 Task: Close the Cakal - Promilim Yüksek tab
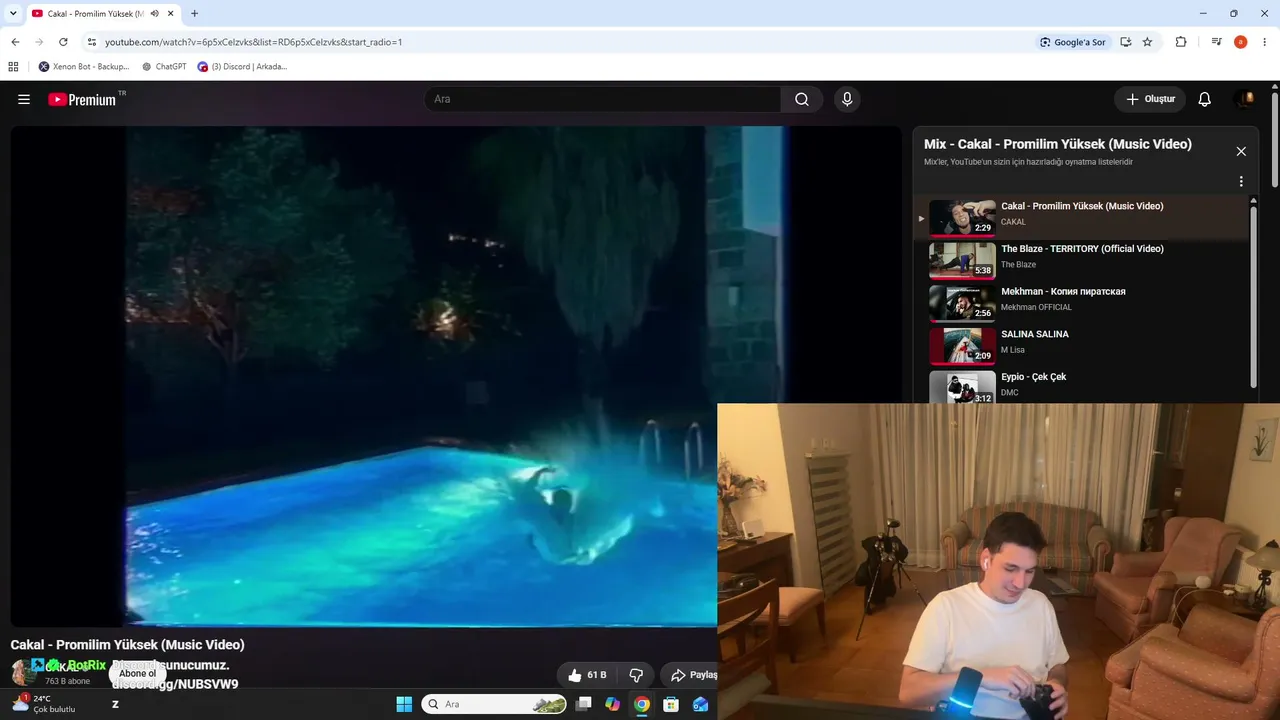[171, 14]
